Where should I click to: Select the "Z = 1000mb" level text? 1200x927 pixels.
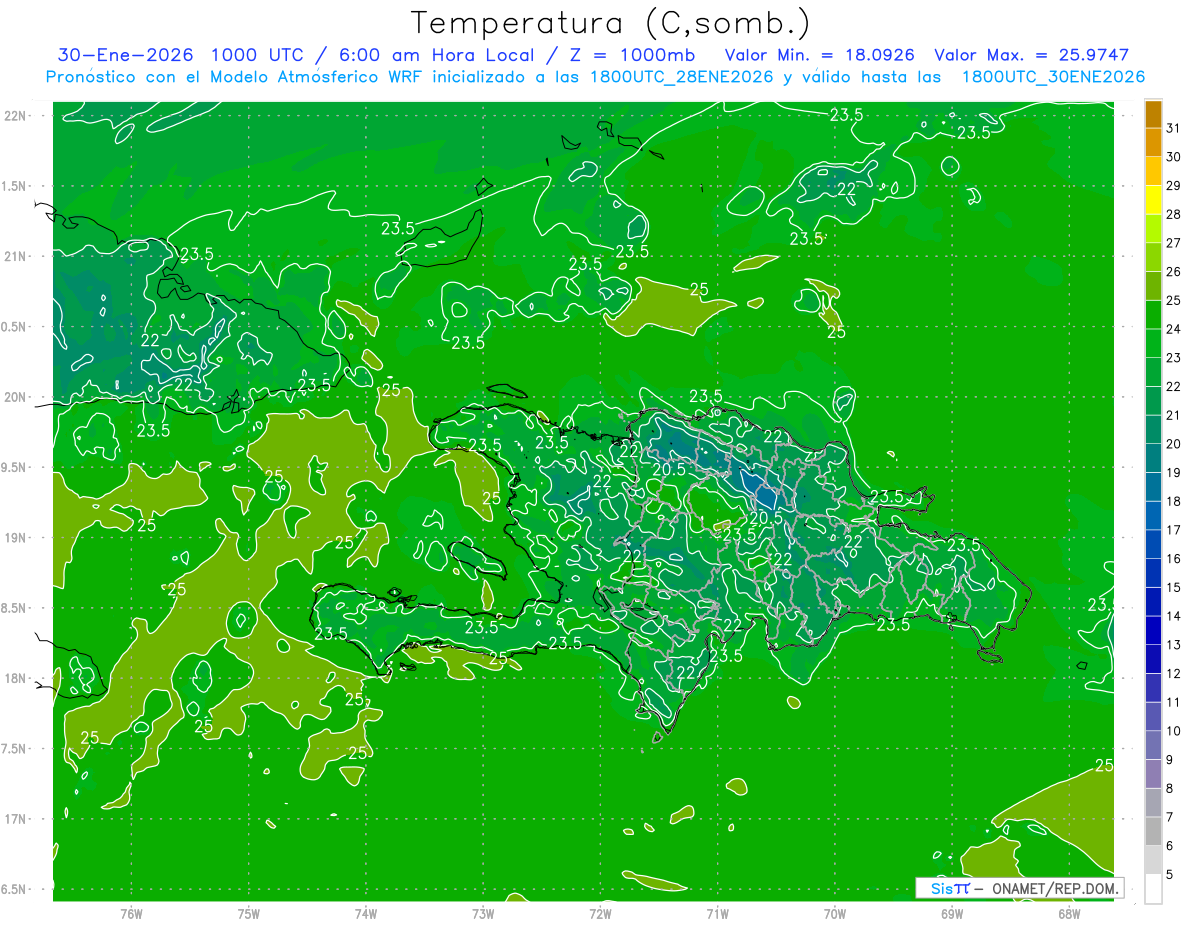click(x=632, y=55)
